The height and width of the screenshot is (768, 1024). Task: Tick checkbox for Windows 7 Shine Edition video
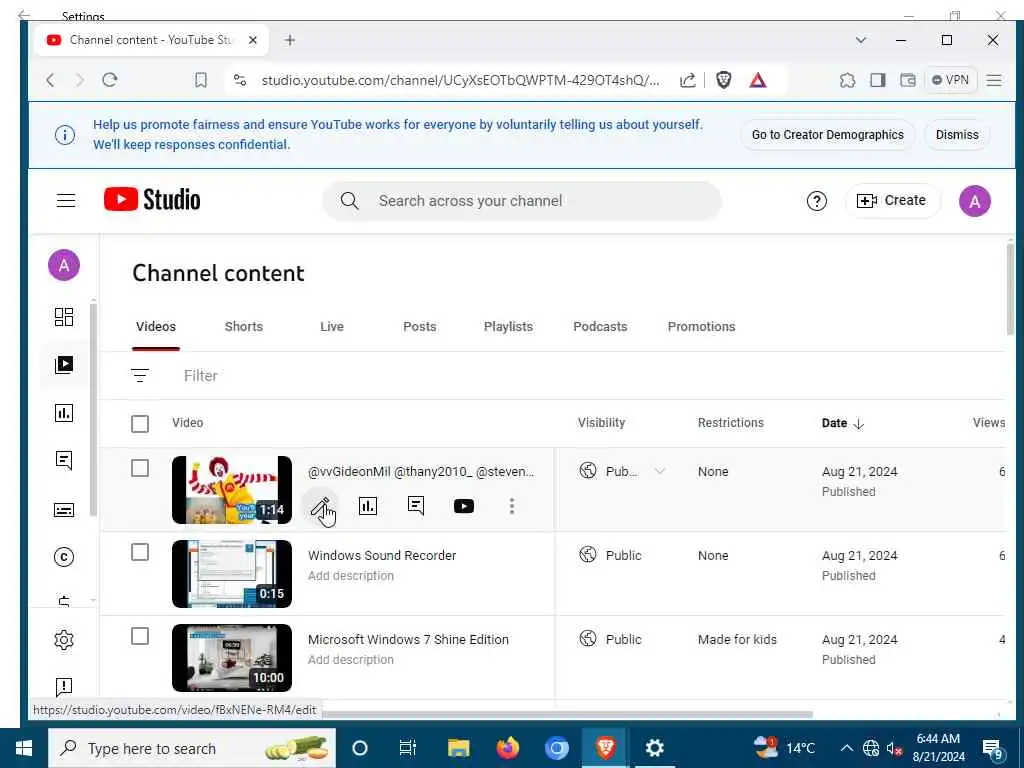tap(140, 636)
